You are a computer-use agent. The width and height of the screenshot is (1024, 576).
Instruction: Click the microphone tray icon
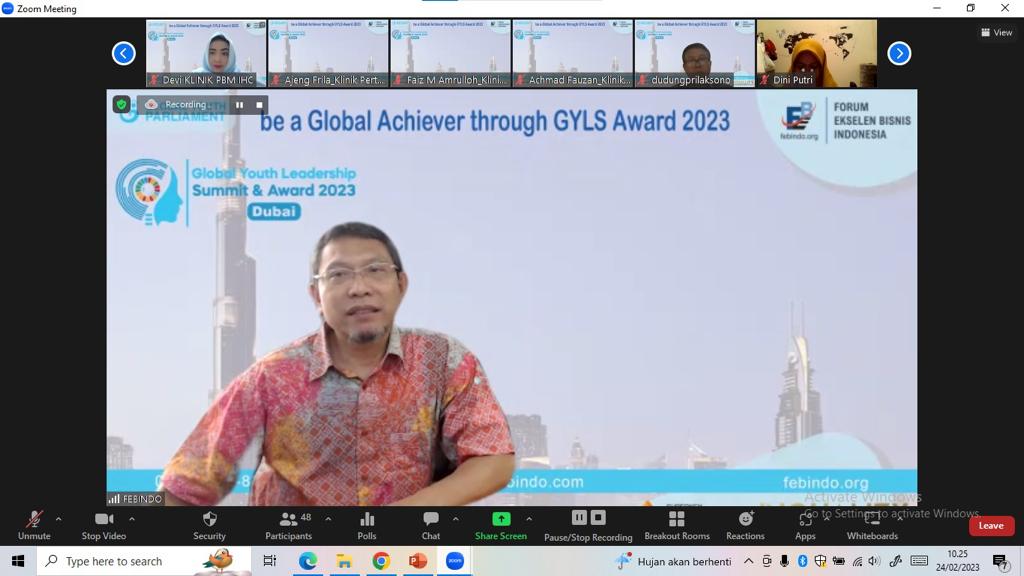coord(784,561)
